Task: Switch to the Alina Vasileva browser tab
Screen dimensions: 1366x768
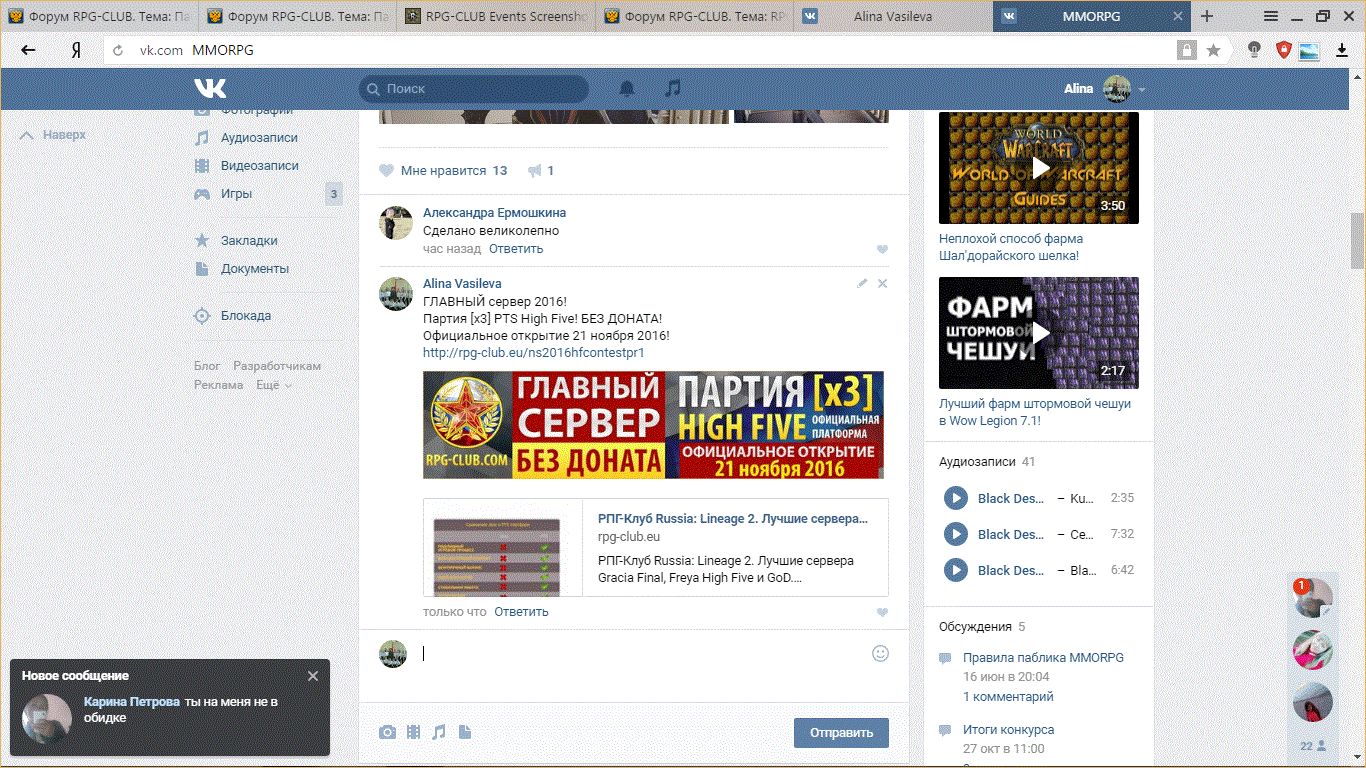Action: 893,16
